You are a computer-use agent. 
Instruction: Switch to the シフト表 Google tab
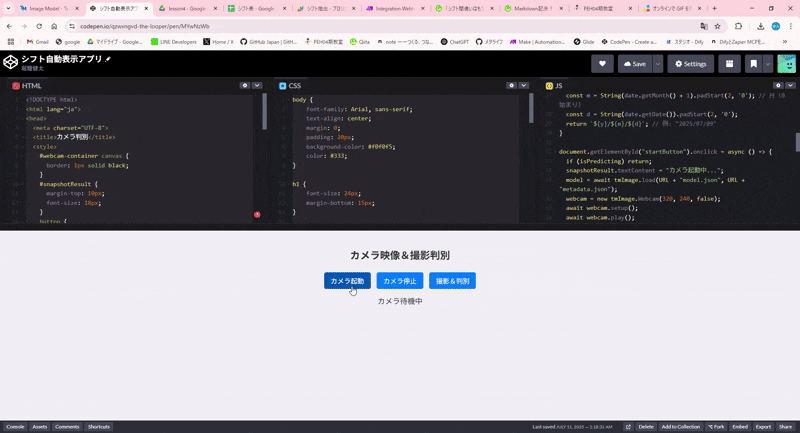(x=257, y=9)
